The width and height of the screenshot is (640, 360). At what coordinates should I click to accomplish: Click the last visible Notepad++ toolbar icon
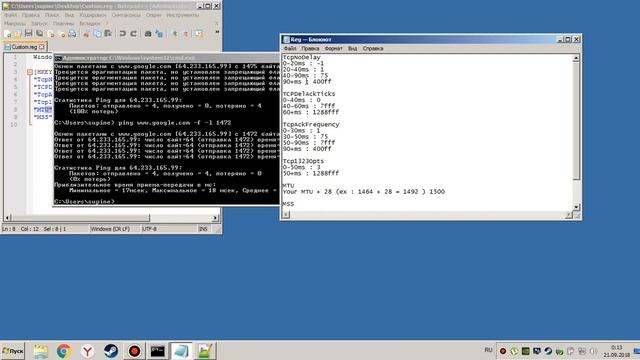click(199, 34)
